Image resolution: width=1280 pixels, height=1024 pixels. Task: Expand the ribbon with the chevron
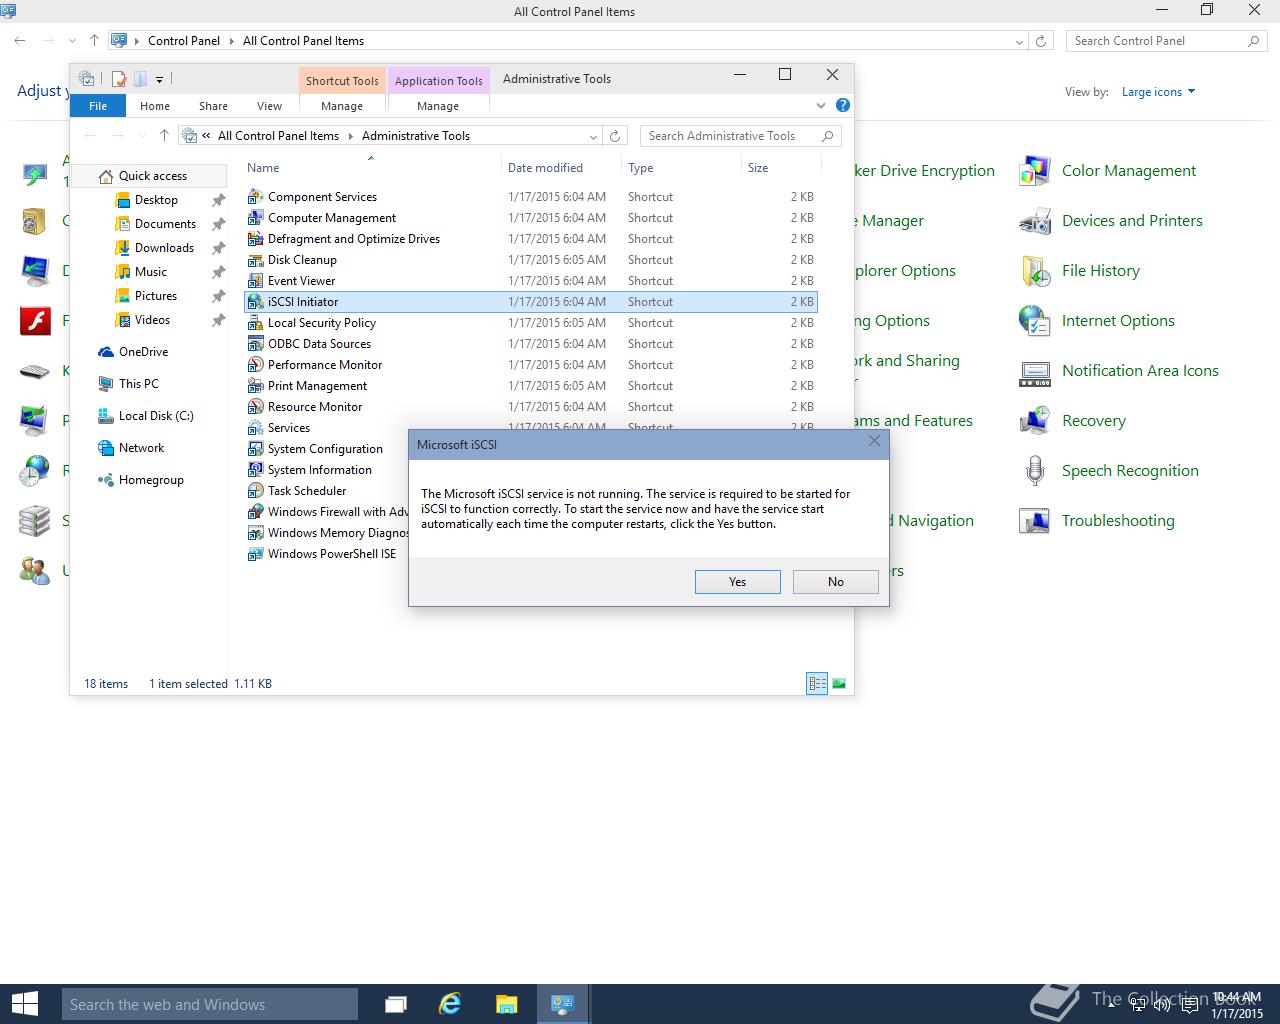click(821, 105)
